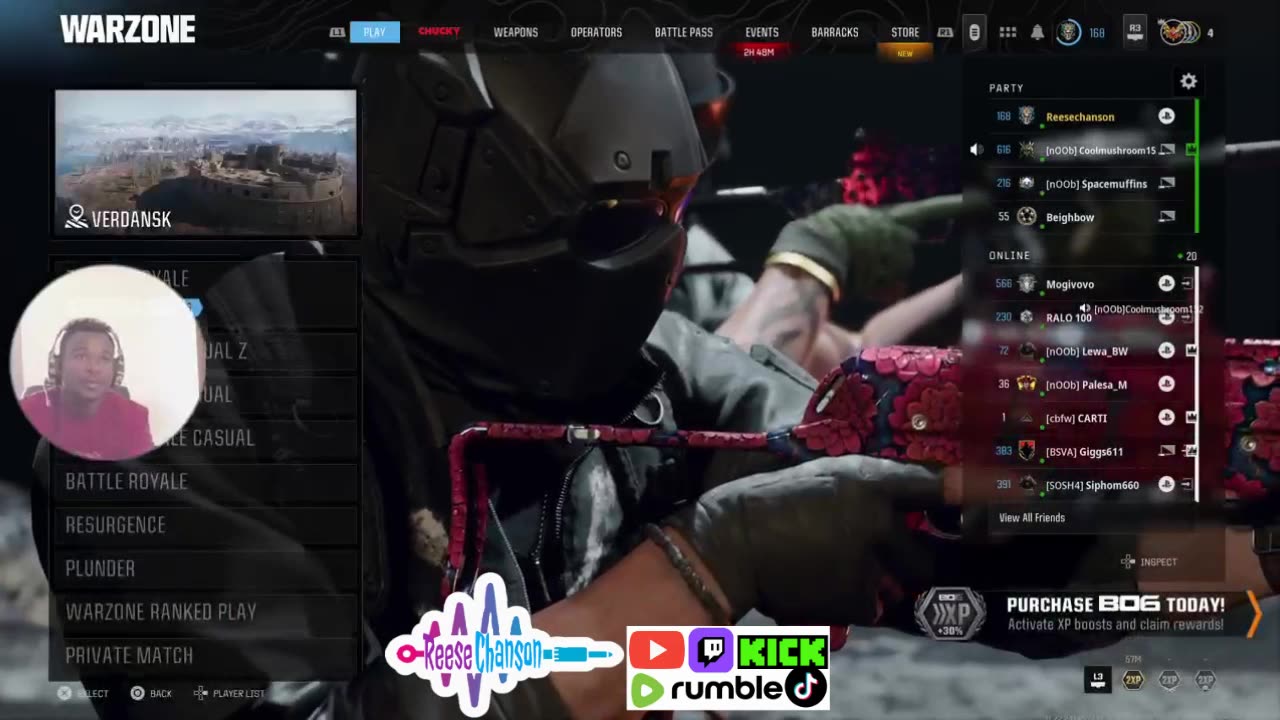1280x720 pixels.
Task: Open the Chucky tab
Action: (x=439, y=31)
